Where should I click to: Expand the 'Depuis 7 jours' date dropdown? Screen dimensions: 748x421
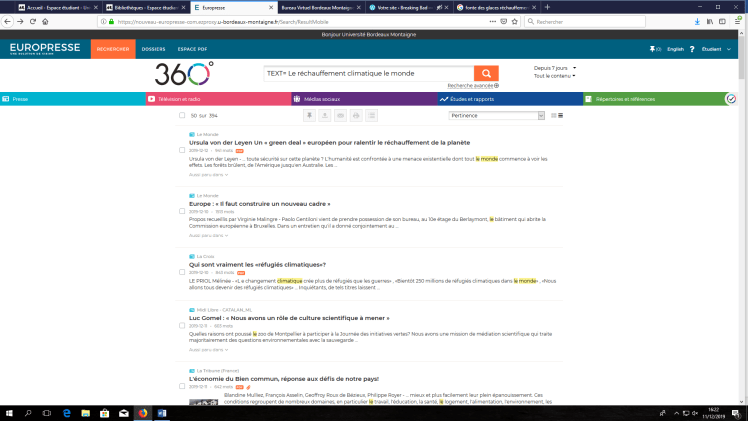(x=555, y=68)
